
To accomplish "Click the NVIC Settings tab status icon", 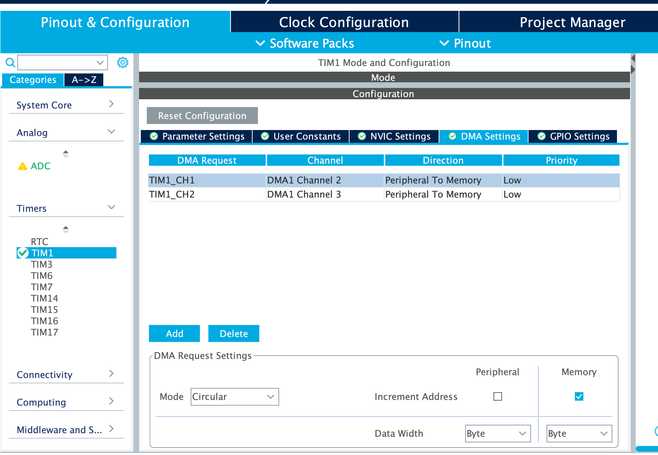I will [362, 136].
